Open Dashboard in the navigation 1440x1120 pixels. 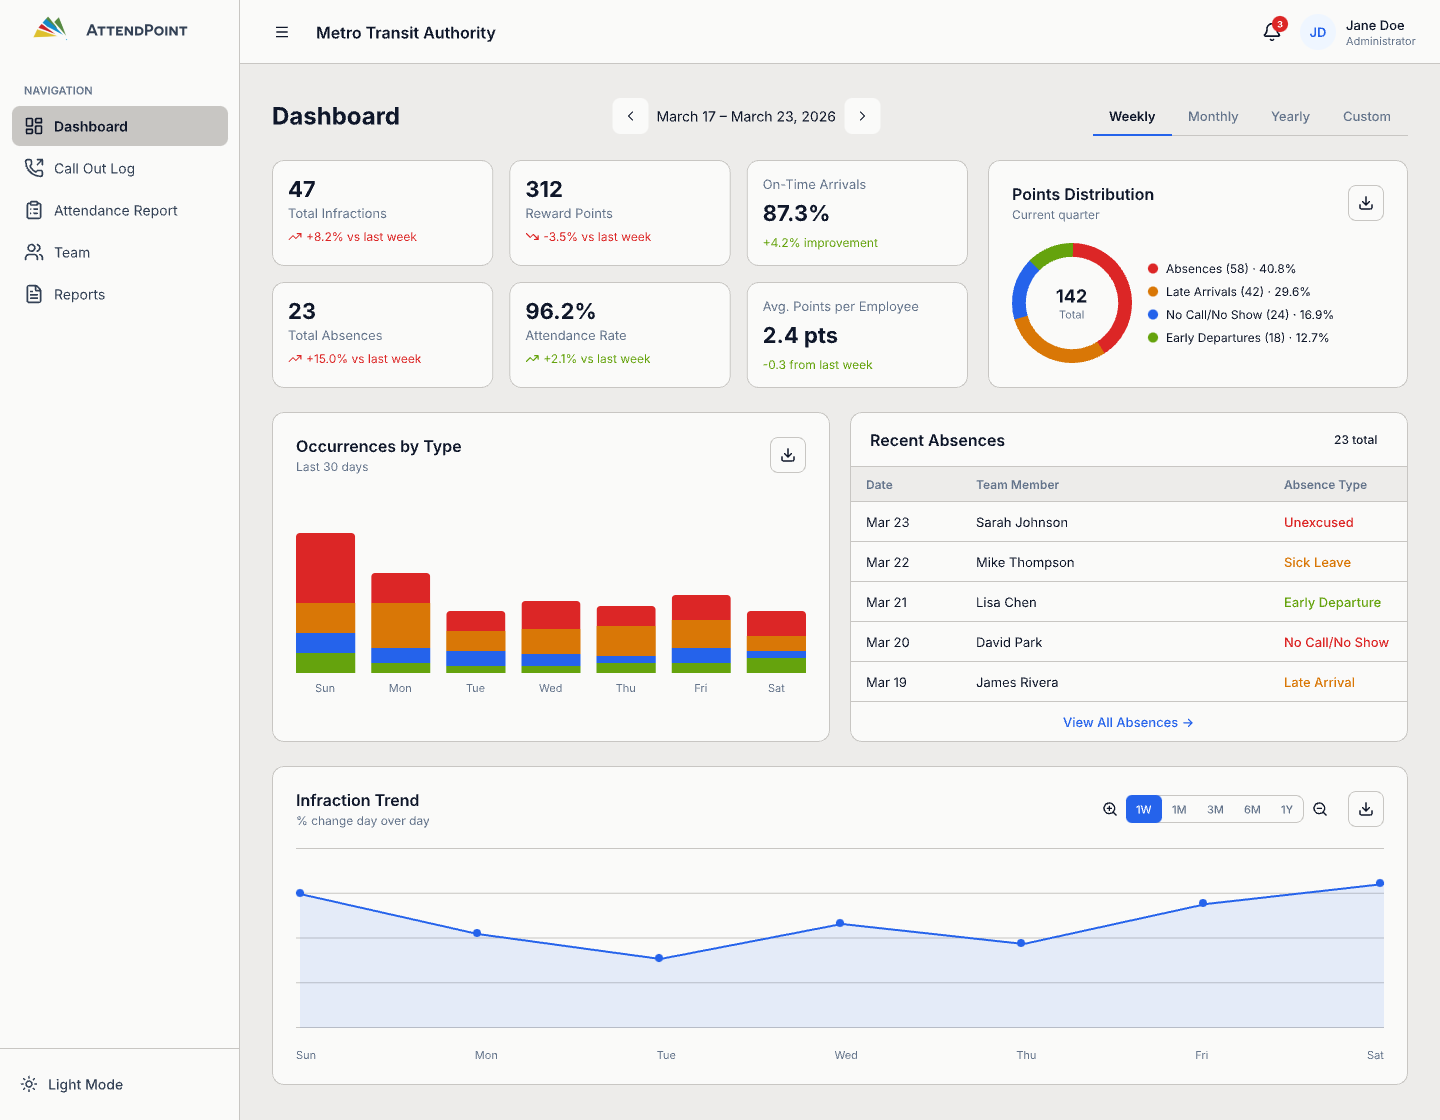120,126
